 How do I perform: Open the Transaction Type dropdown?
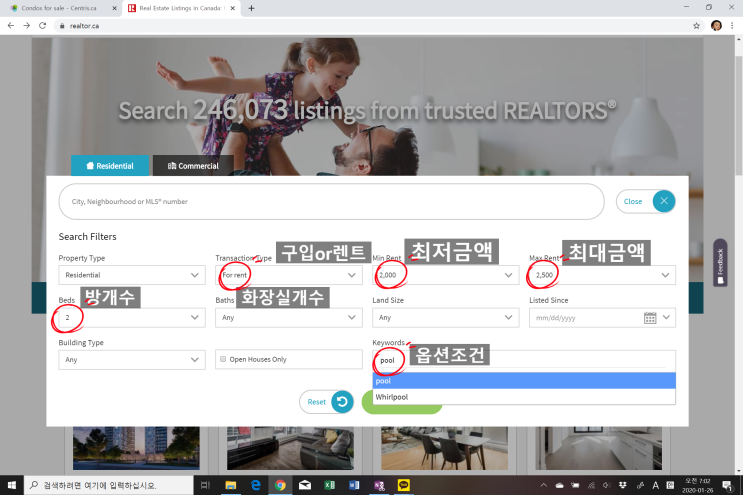click(289, 275)
